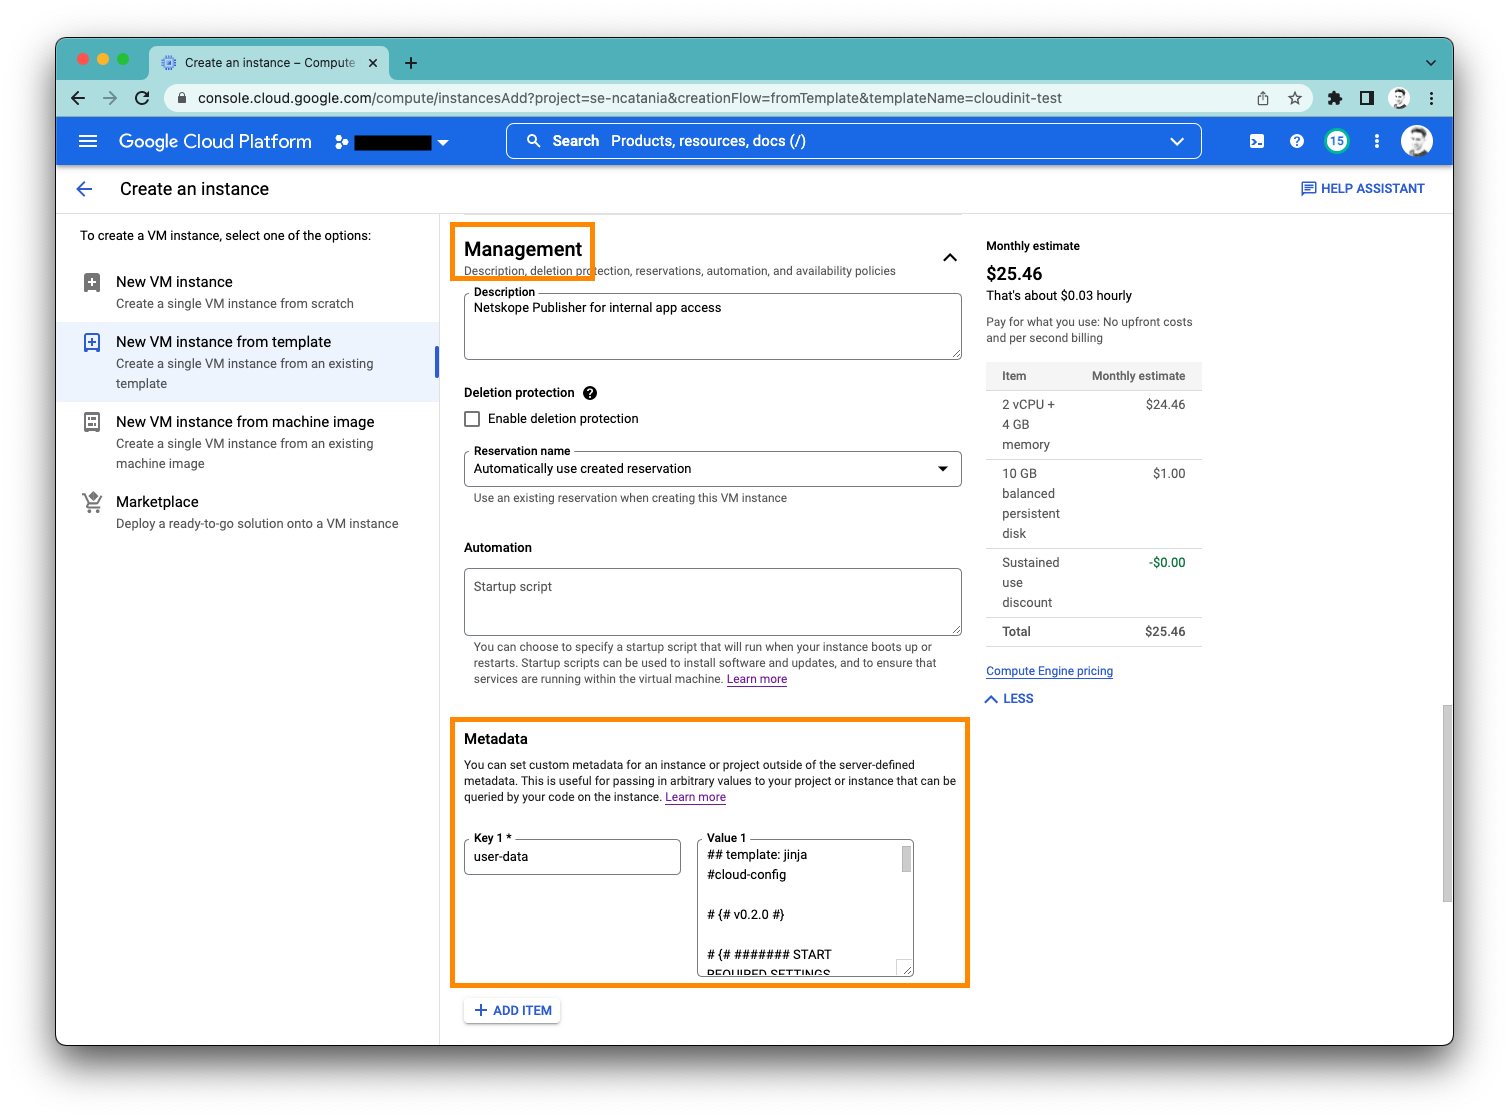
Task: Open browser extensions puzzle icon
Action: 1334,98
